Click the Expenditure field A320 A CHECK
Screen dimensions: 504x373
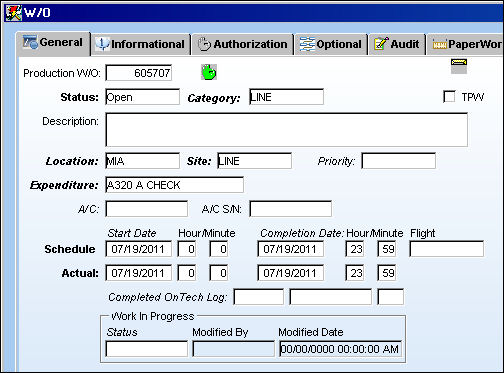[174, 185]
